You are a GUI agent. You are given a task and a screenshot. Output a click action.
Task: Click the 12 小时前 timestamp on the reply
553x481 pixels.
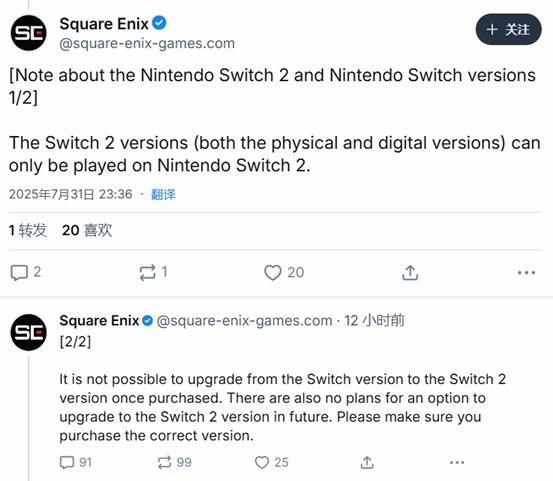(x=374, y=321)
